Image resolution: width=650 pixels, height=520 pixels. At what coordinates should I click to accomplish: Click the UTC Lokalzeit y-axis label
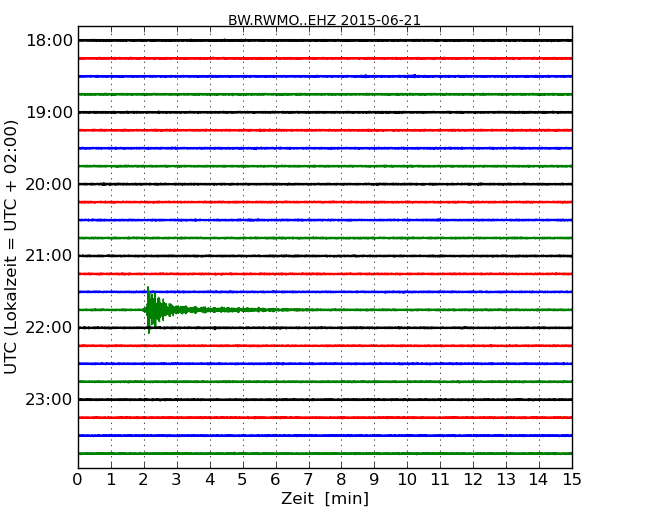[11, 247]
